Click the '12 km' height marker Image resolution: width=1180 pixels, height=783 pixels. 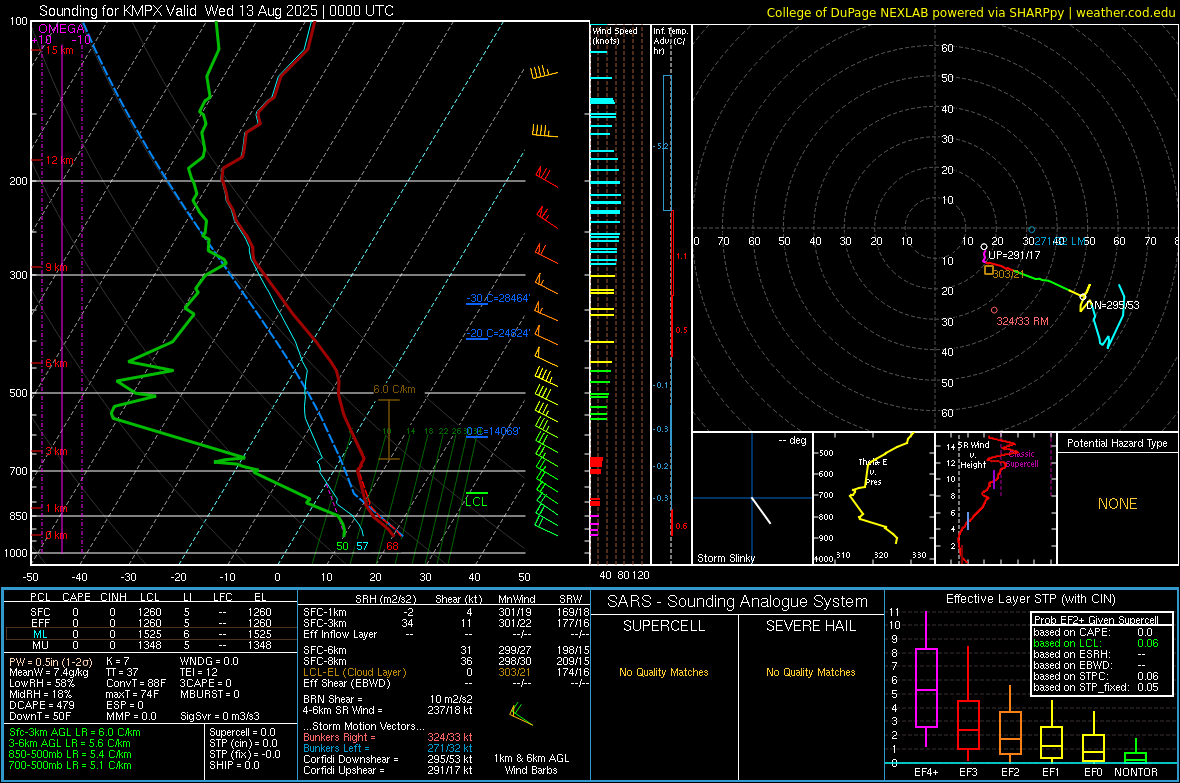coord(59,160)
